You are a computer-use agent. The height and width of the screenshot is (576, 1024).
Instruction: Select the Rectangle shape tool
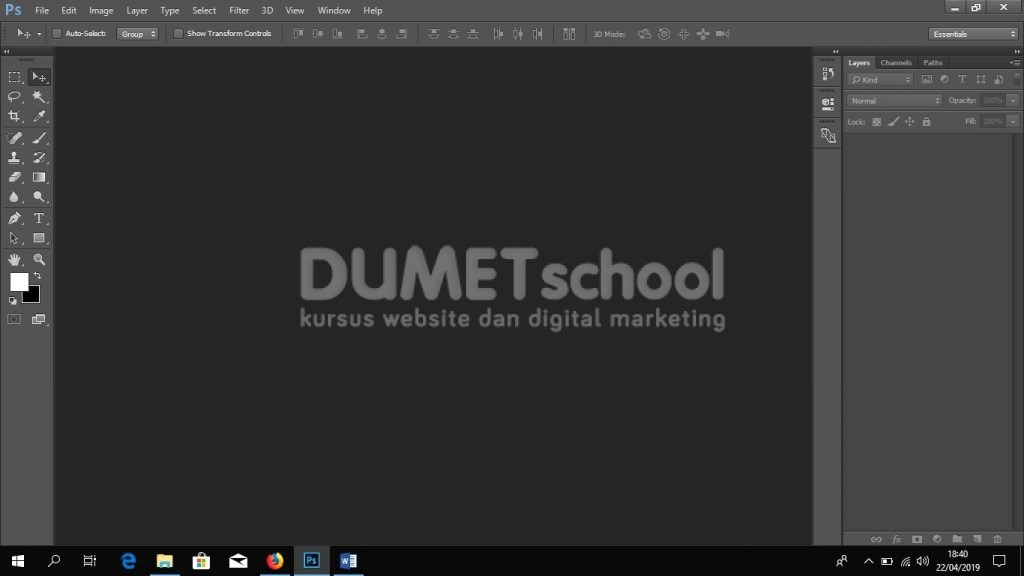click(x=39, y=238)
